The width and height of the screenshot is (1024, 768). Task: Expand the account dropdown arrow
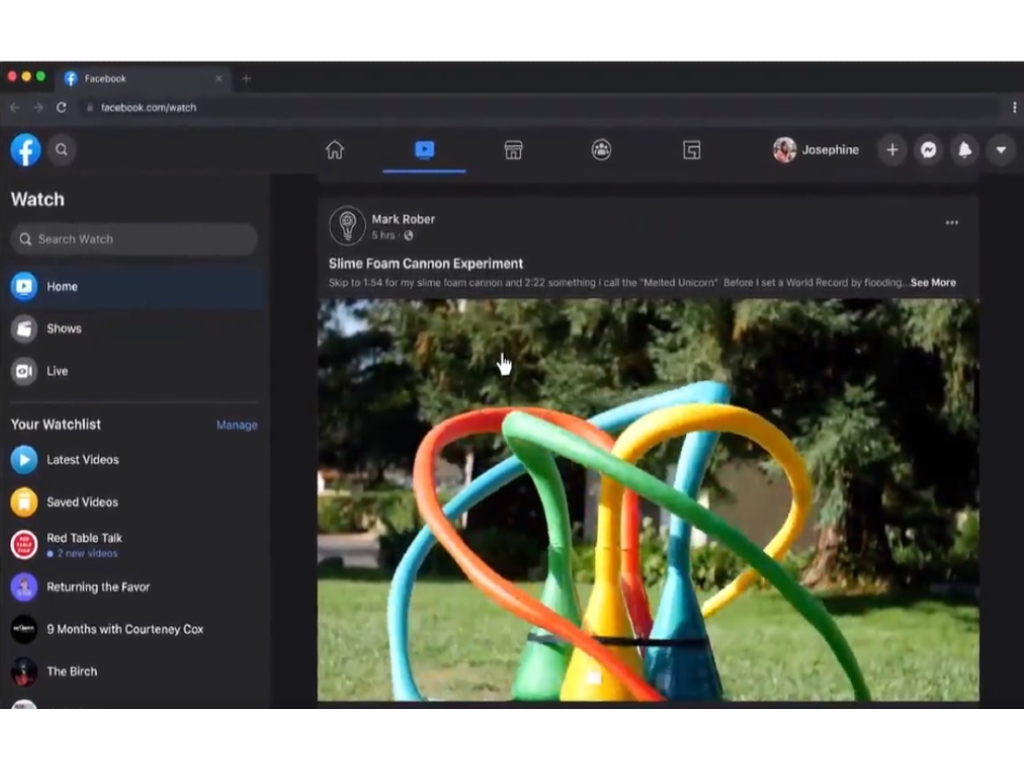pos(1000,150)
